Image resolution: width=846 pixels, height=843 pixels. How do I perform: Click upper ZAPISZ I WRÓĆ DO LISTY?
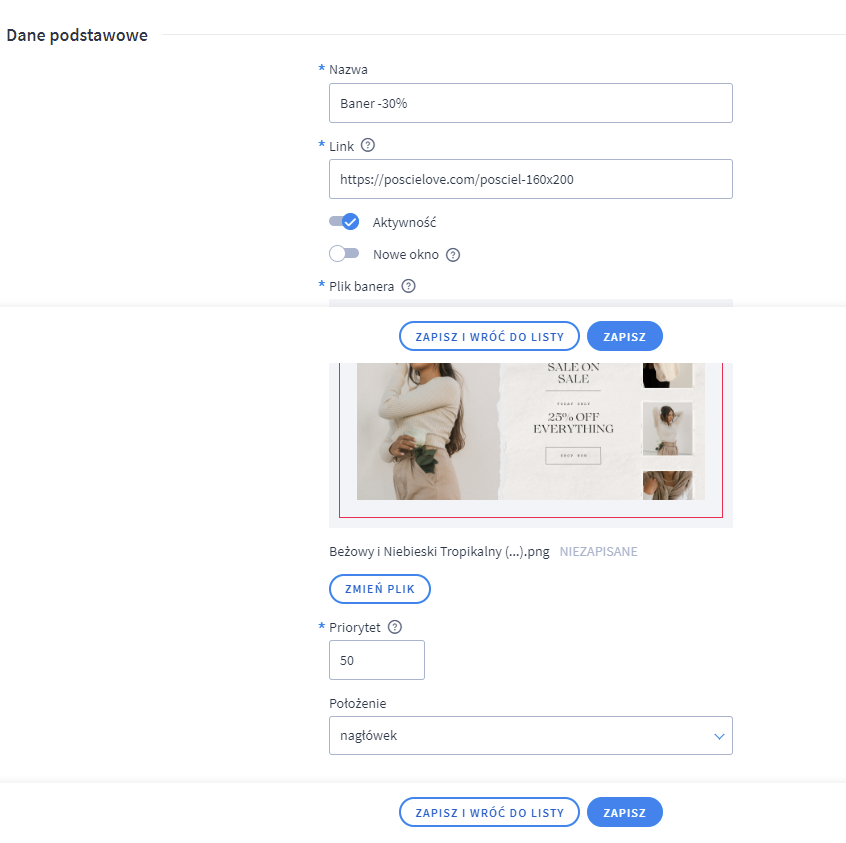[489, 336]
